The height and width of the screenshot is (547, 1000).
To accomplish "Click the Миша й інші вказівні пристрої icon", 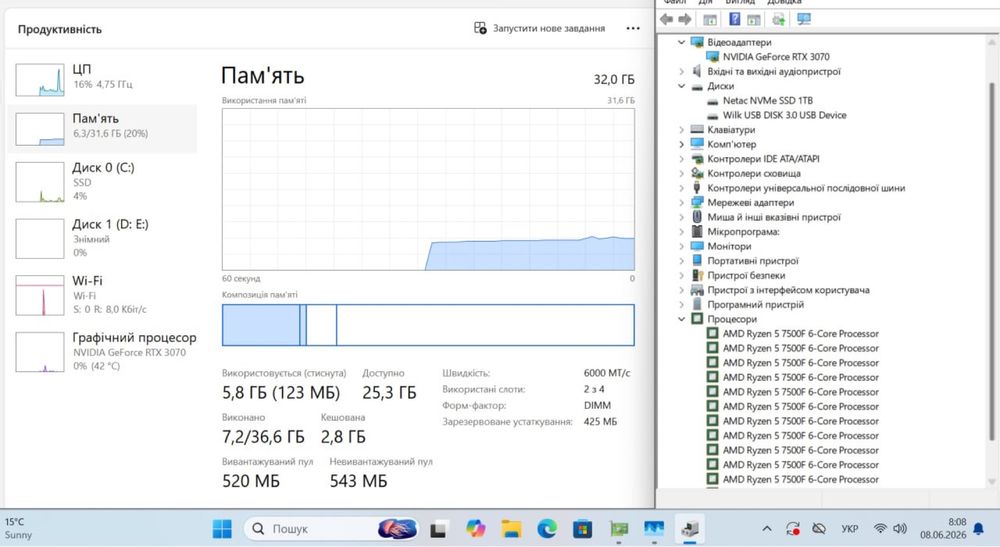I will (697, 217).
